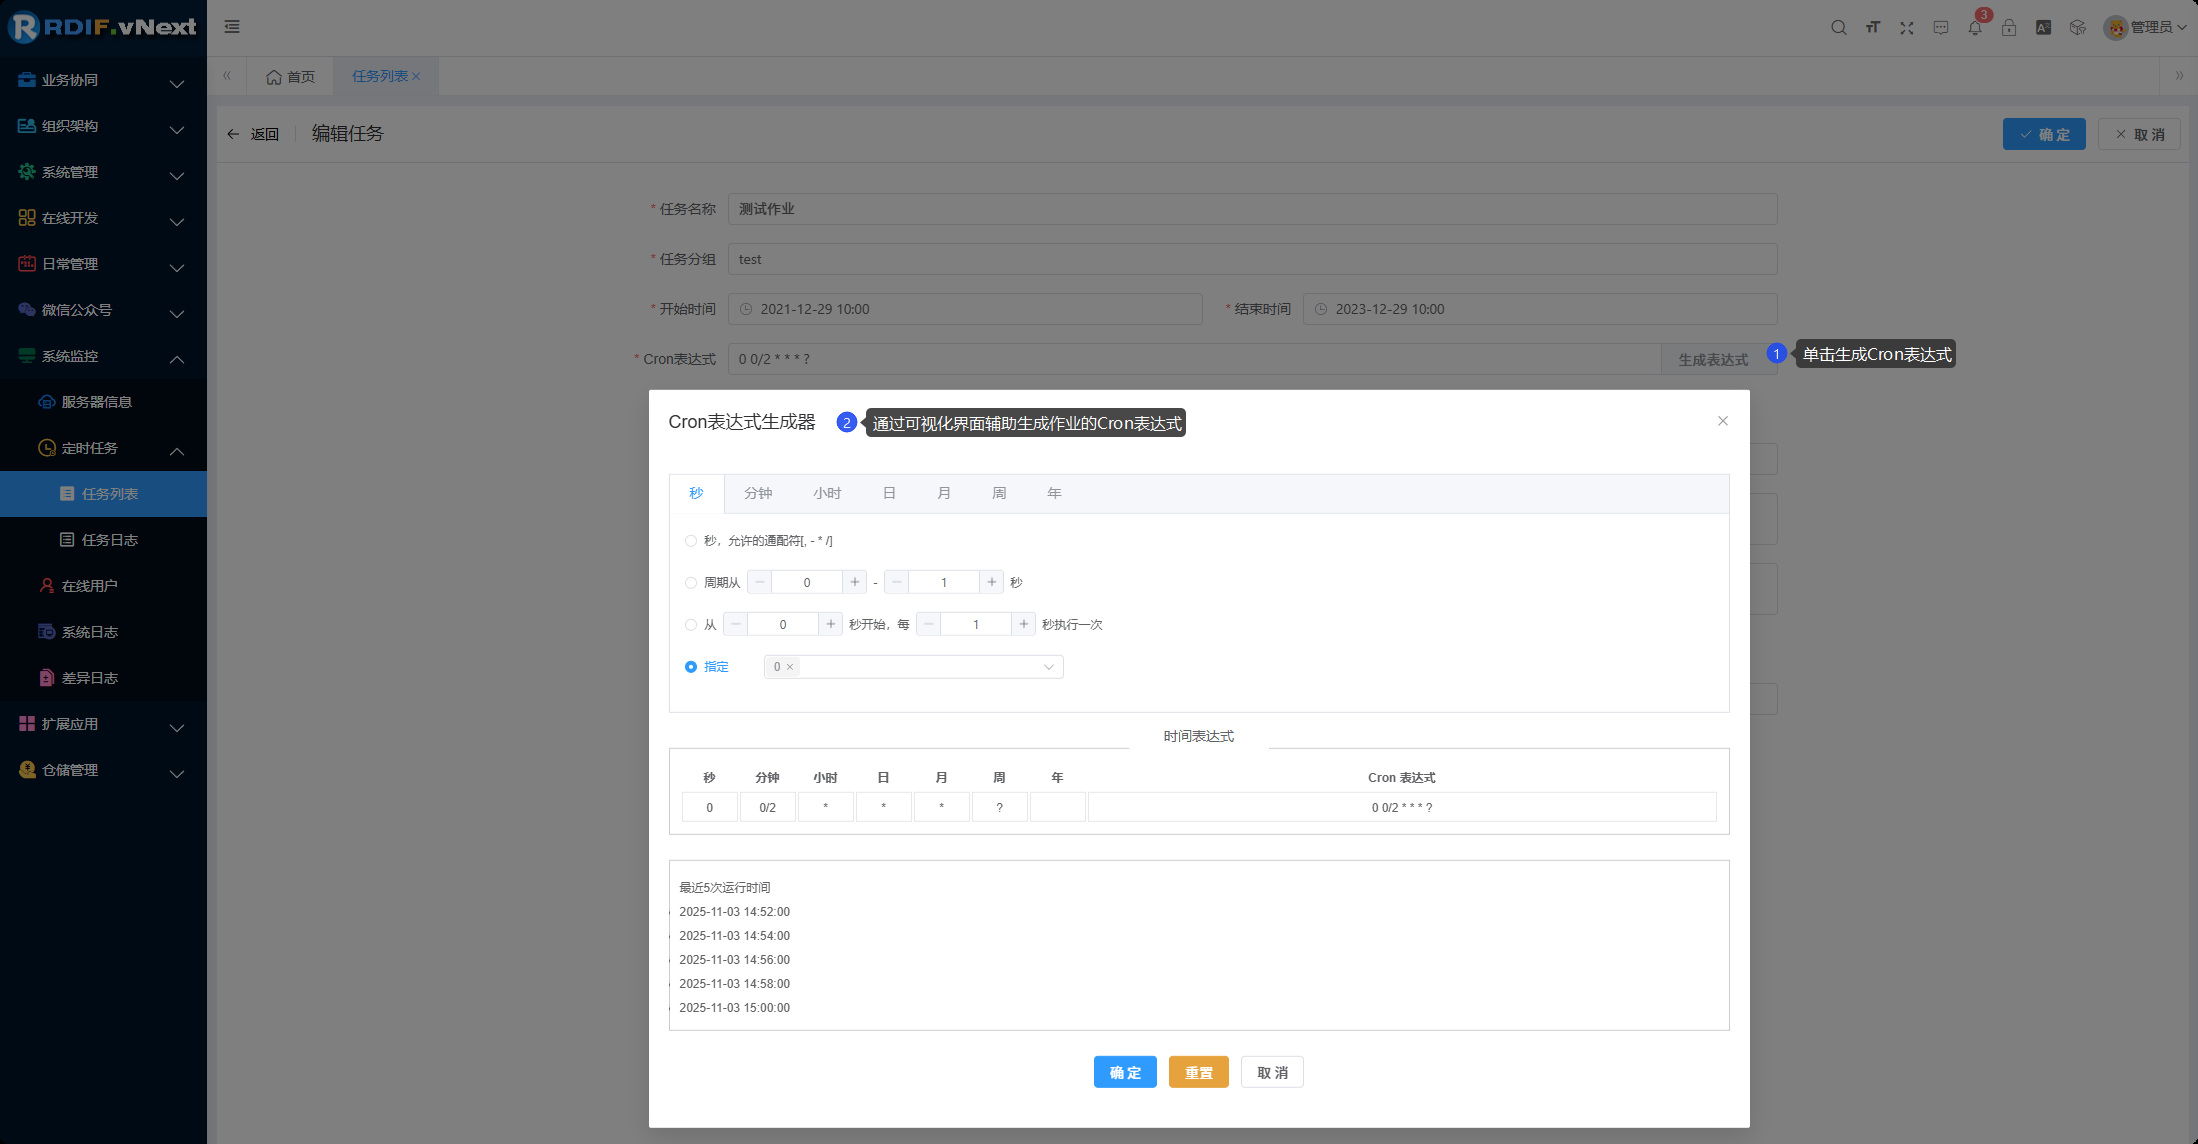The height and width of the screenshot is (1144, 2198).
Task: Toggle fullscreen using the expand arrows icon
Action: [x=1907, y=28]
